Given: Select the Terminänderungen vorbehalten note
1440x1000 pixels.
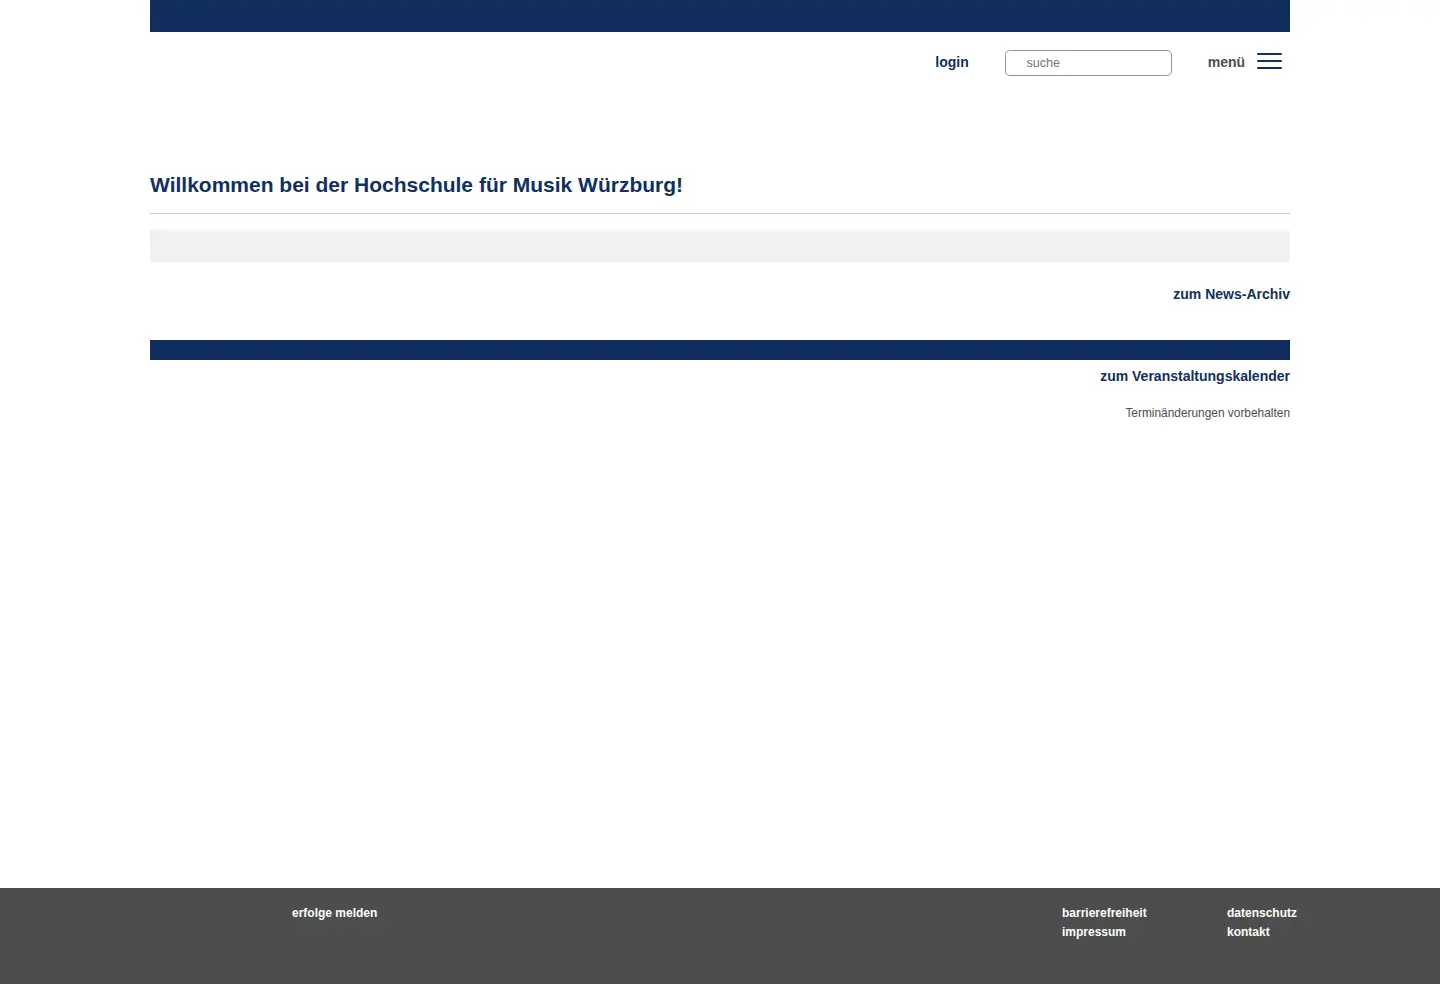Looking at the screenshot, I should pyautogui.click(x=1207, y=413).
